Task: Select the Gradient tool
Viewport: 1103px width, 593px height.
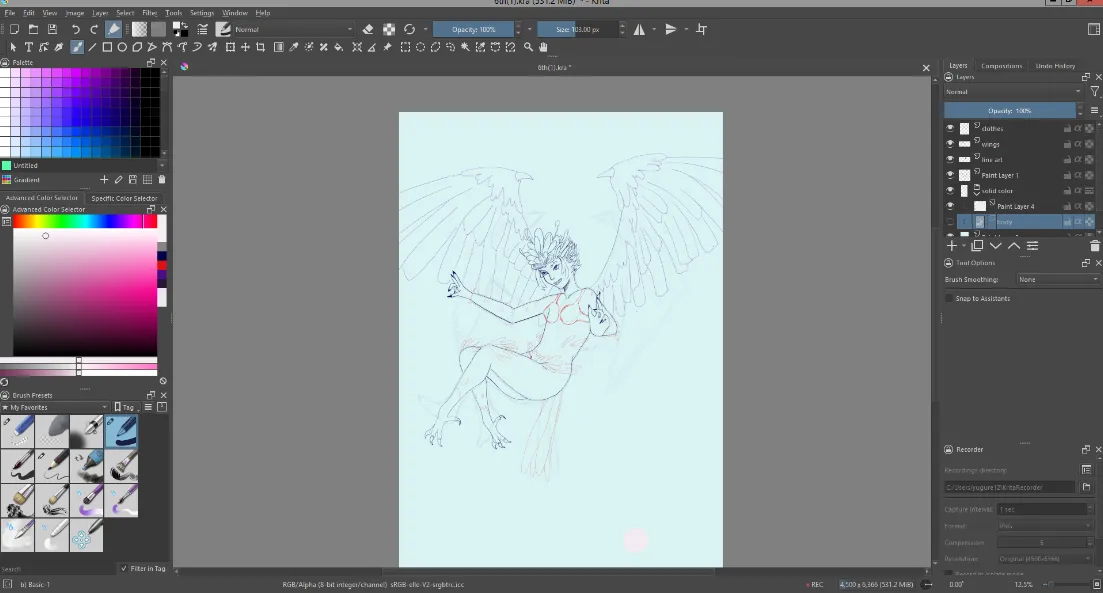Action: (279, 47)
